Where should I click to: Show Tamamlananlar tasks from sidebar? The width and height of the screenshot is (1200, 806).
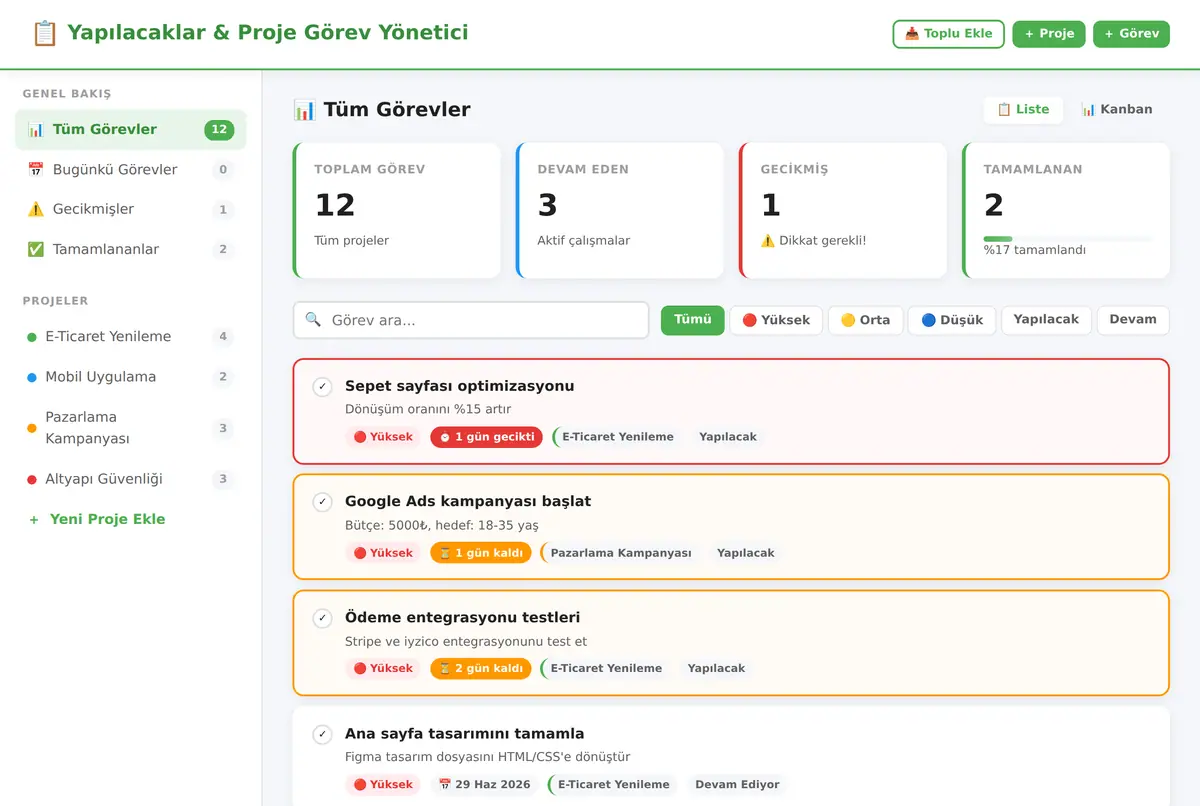[x=131, y=249]
